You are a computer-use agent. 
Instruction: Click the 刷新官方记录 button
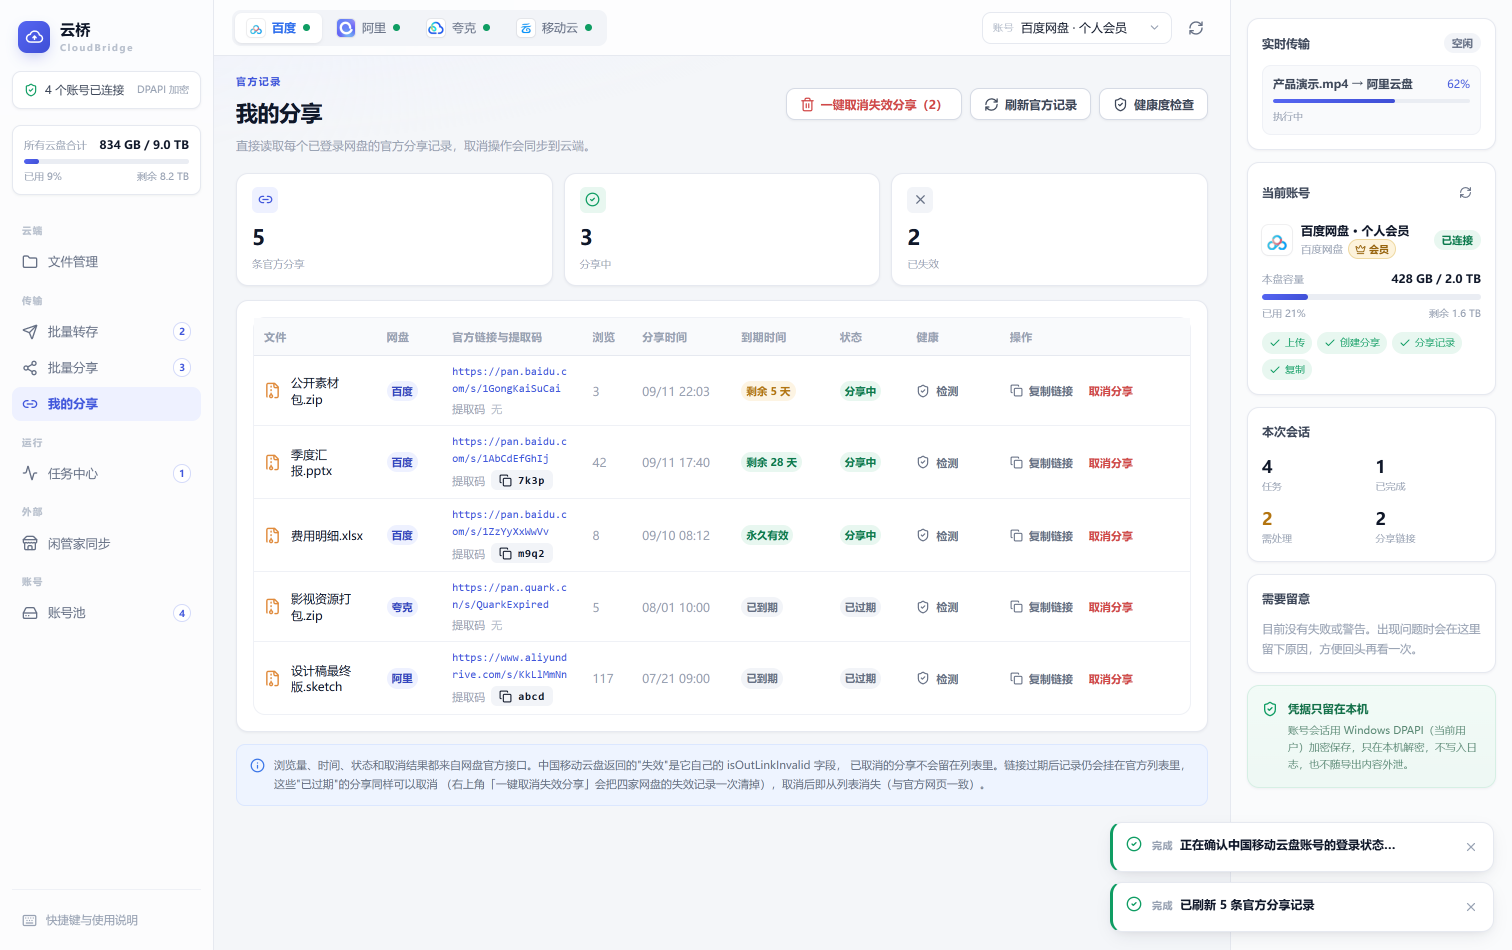(1031, 104)
